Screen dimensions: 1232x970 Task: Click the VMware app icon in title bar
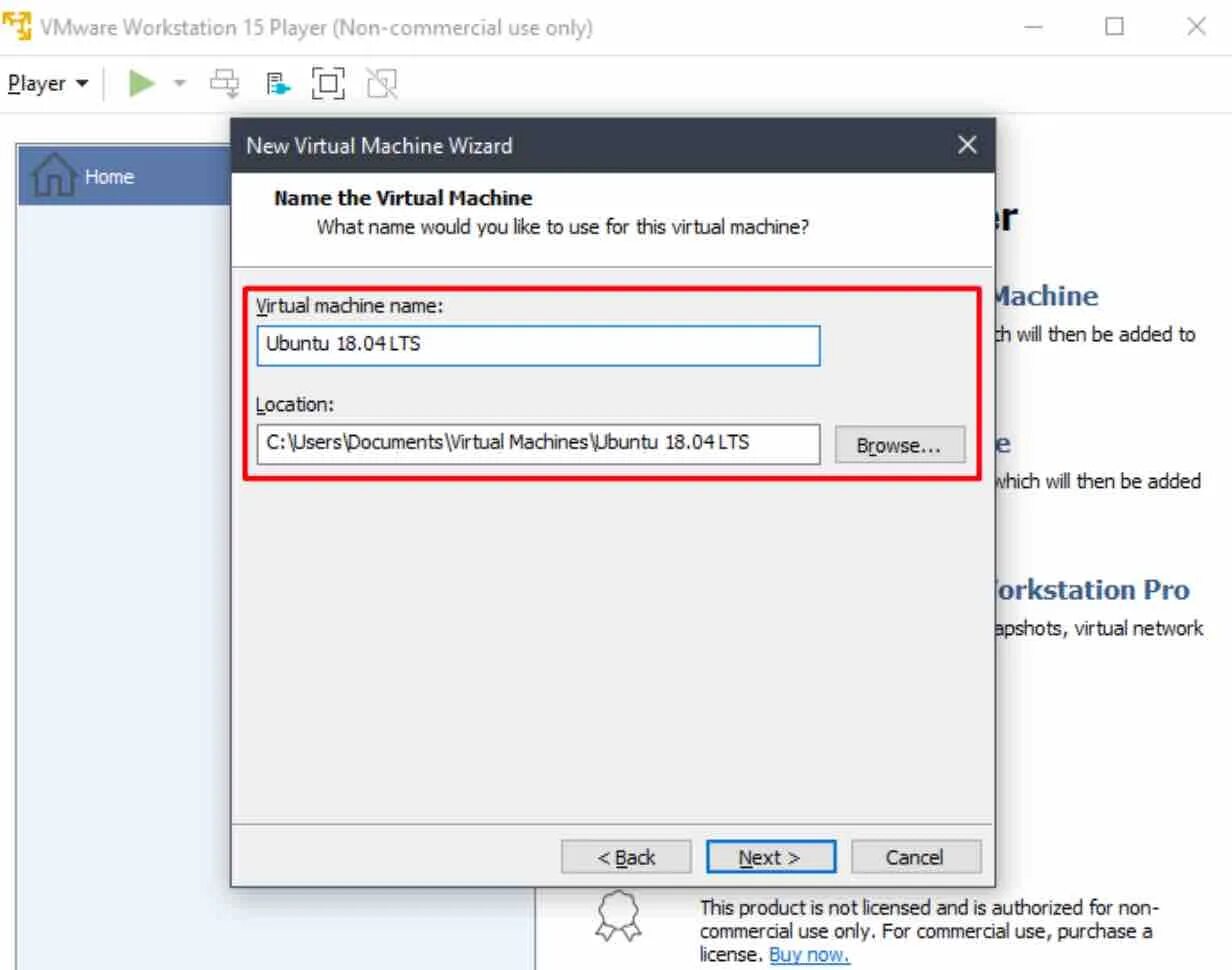coord(18,27)
